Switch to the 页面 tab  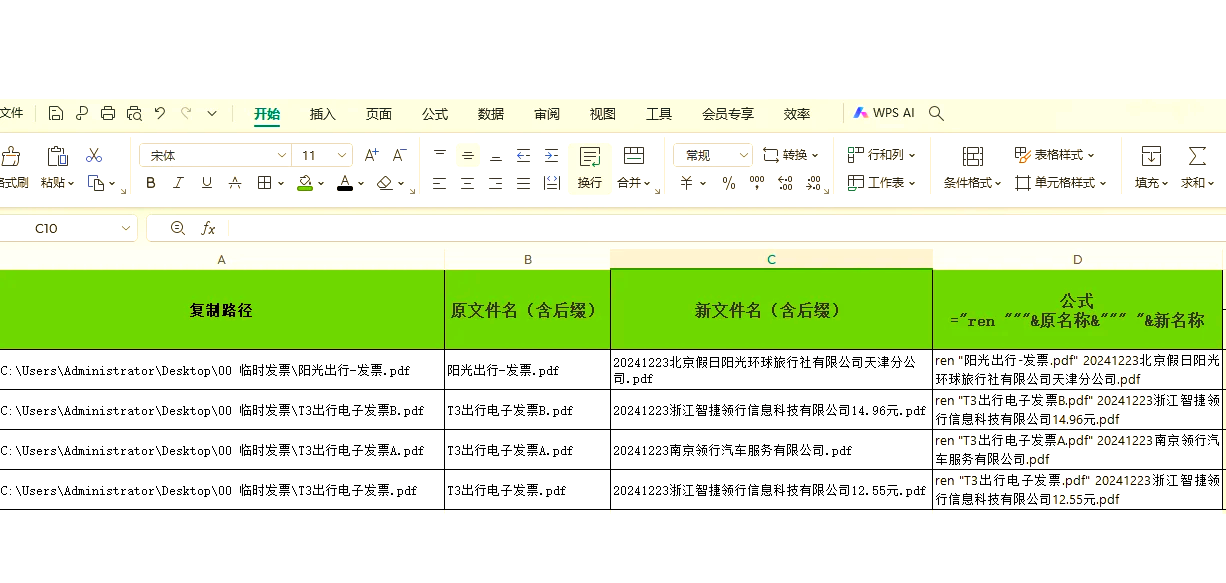tap(379, 114)
